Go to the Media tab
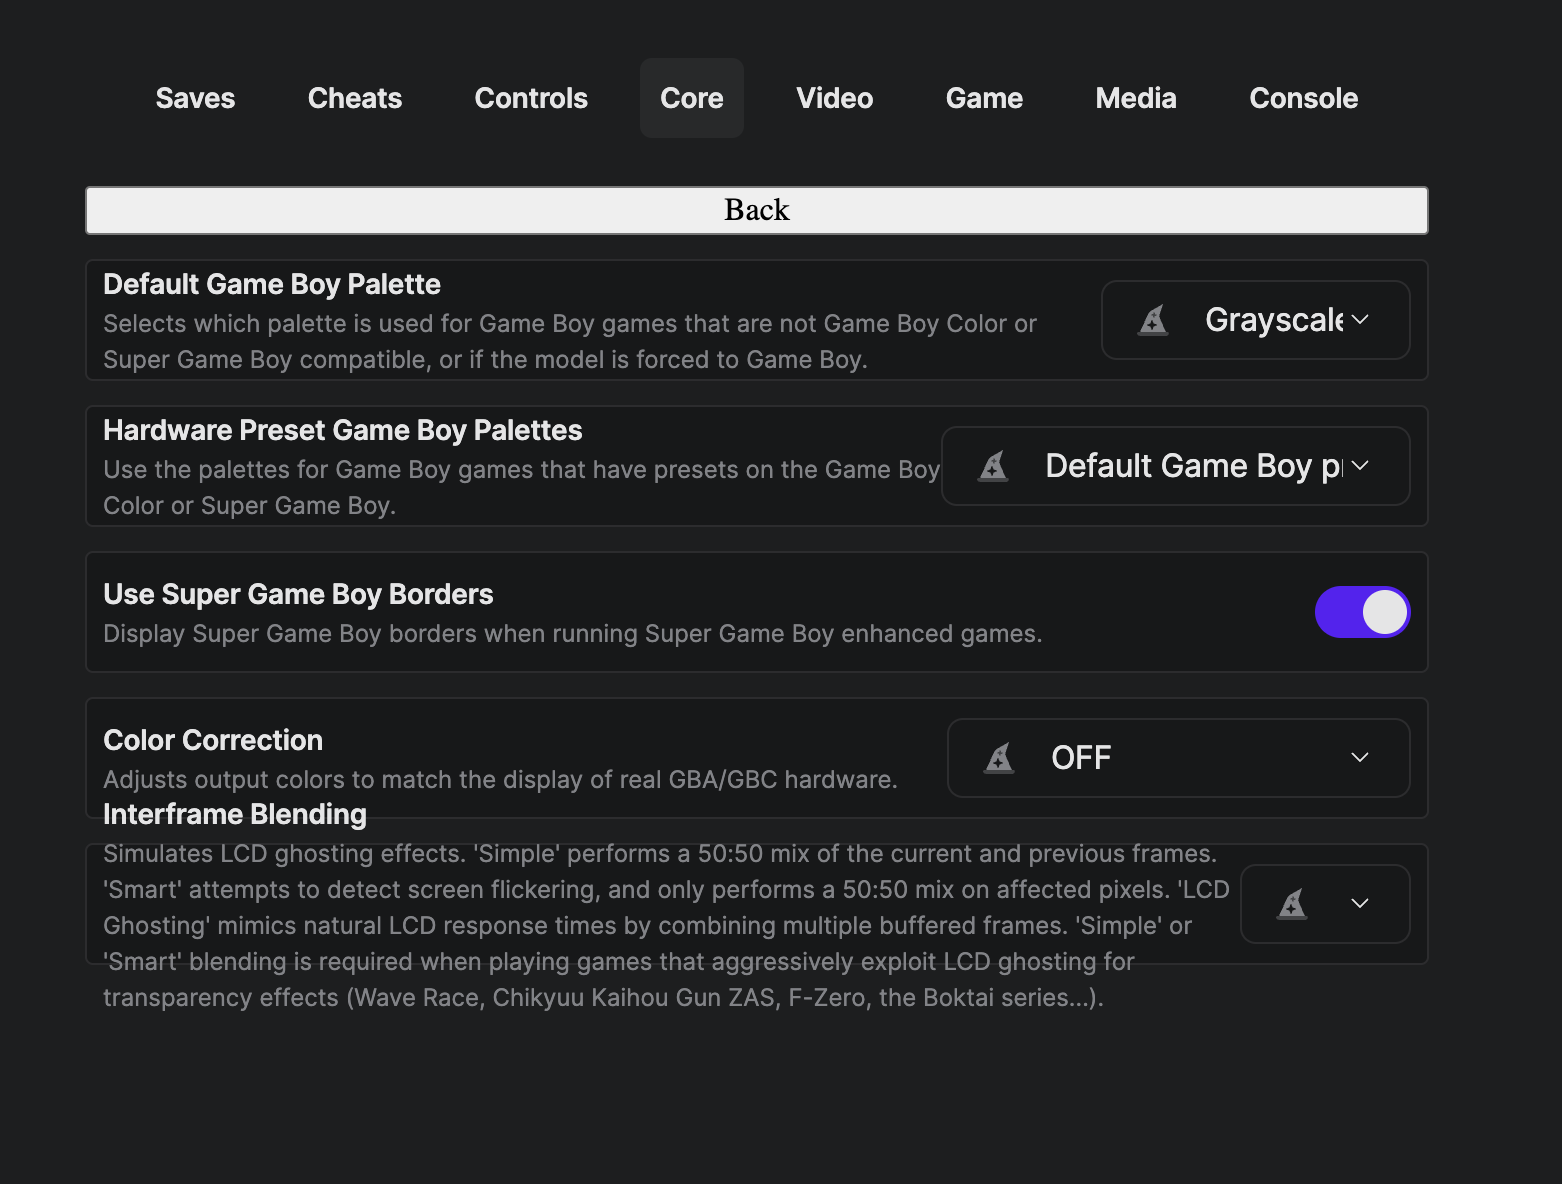This screenshot has width=1562, height=1184. pos(1136,98)
